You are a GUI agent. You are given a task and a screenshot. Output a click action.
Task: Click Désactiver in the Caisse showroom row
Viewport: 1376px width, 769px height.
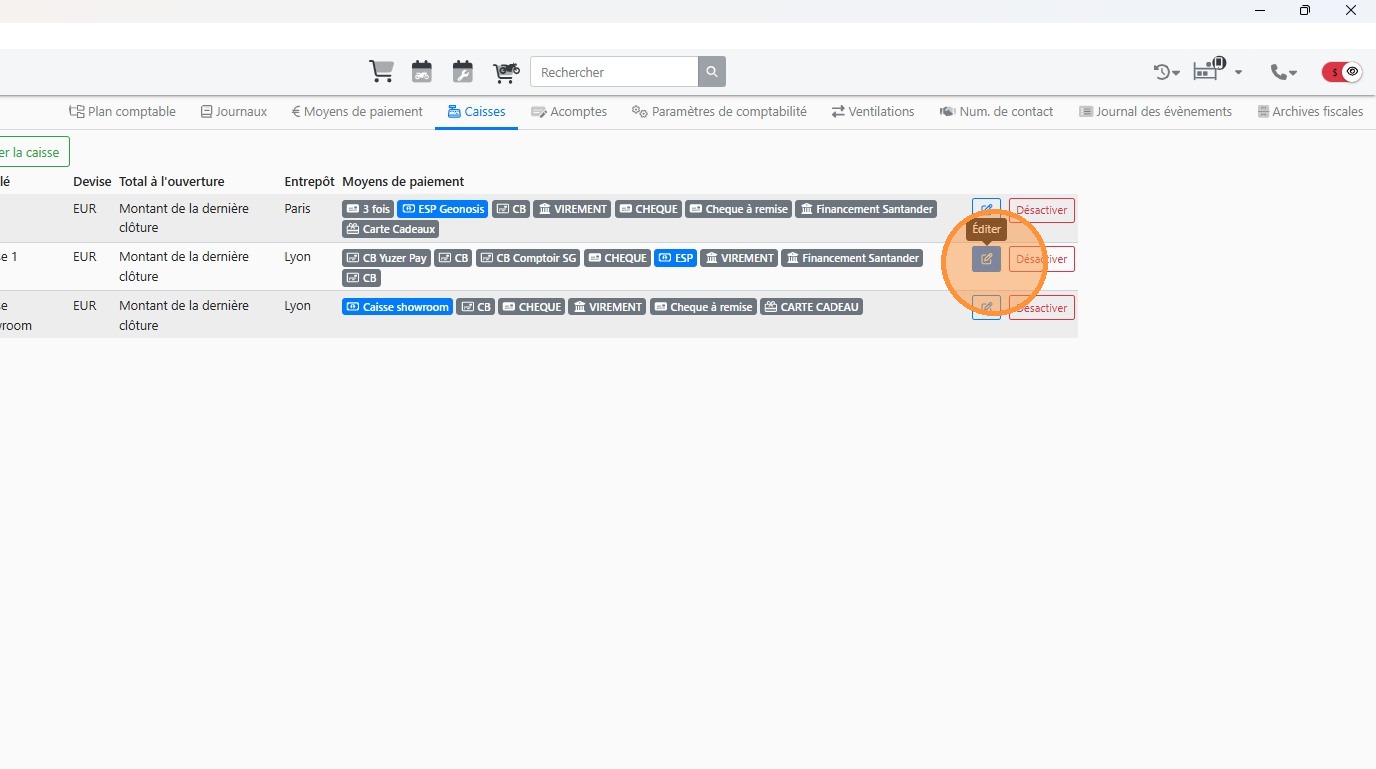point(1042,307)
